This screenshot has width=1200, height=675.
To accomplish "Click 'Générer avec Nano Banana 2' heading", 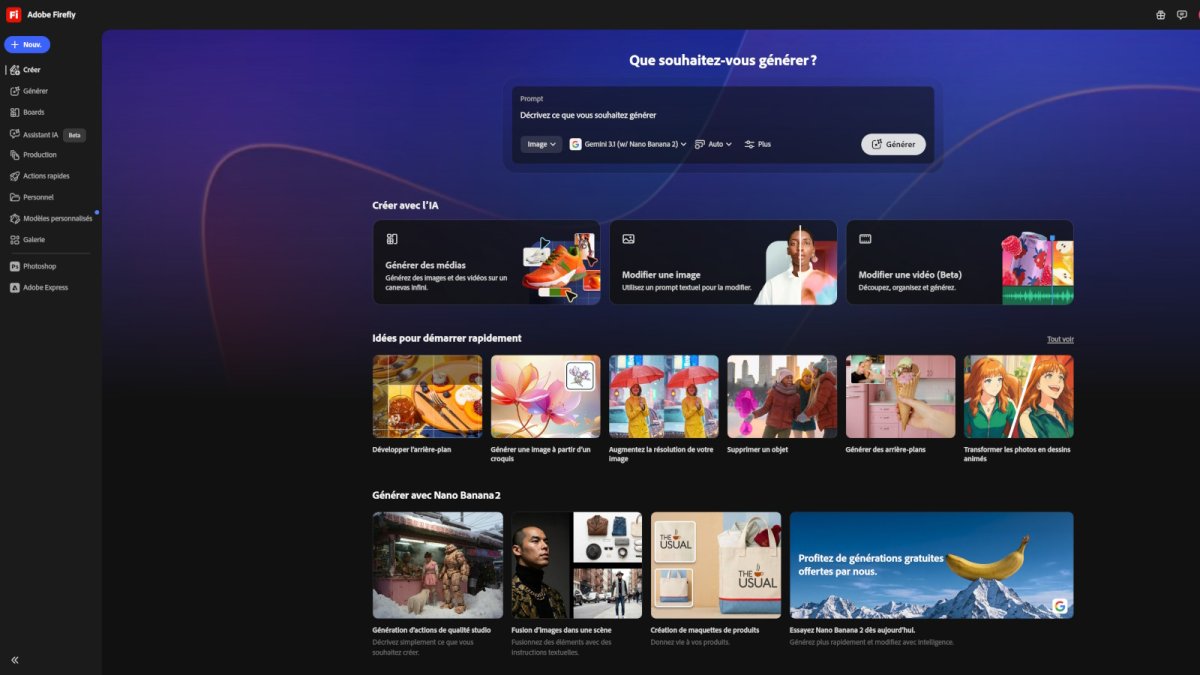I will (436, 495).
